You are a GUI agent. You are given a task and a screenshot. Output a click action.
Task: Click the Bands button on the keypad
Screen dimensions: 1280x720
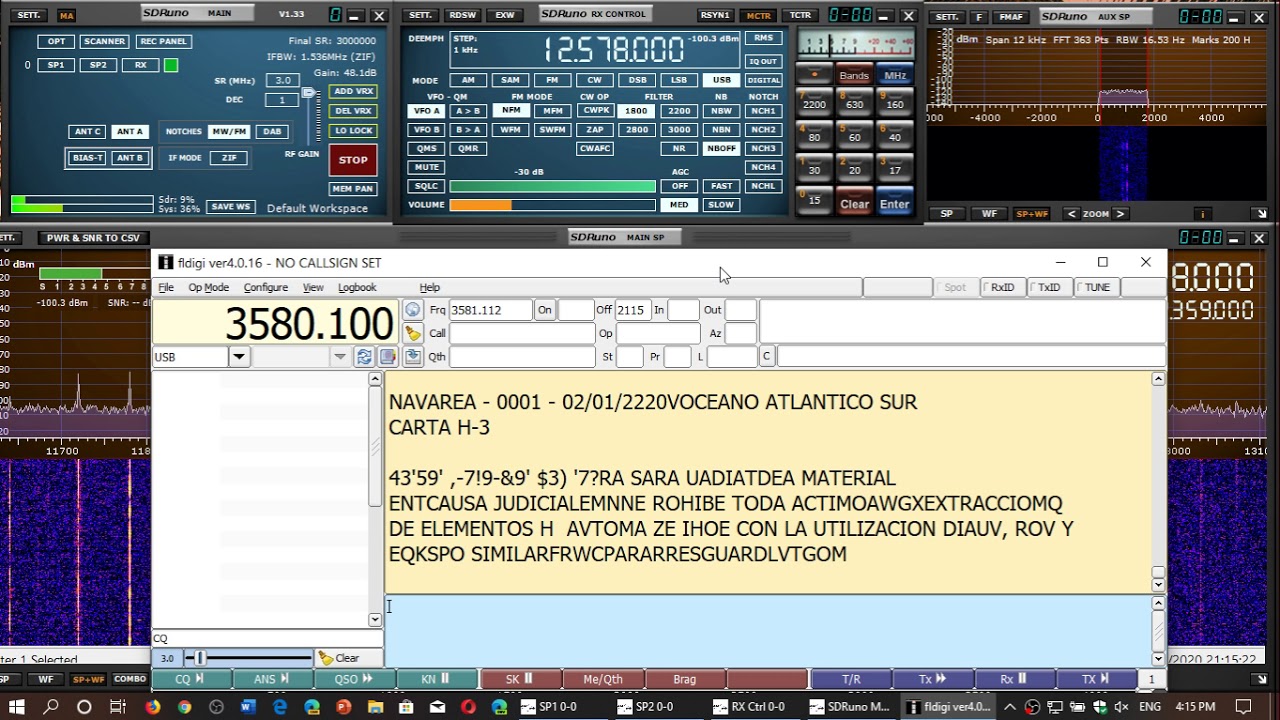pos(854,75)
